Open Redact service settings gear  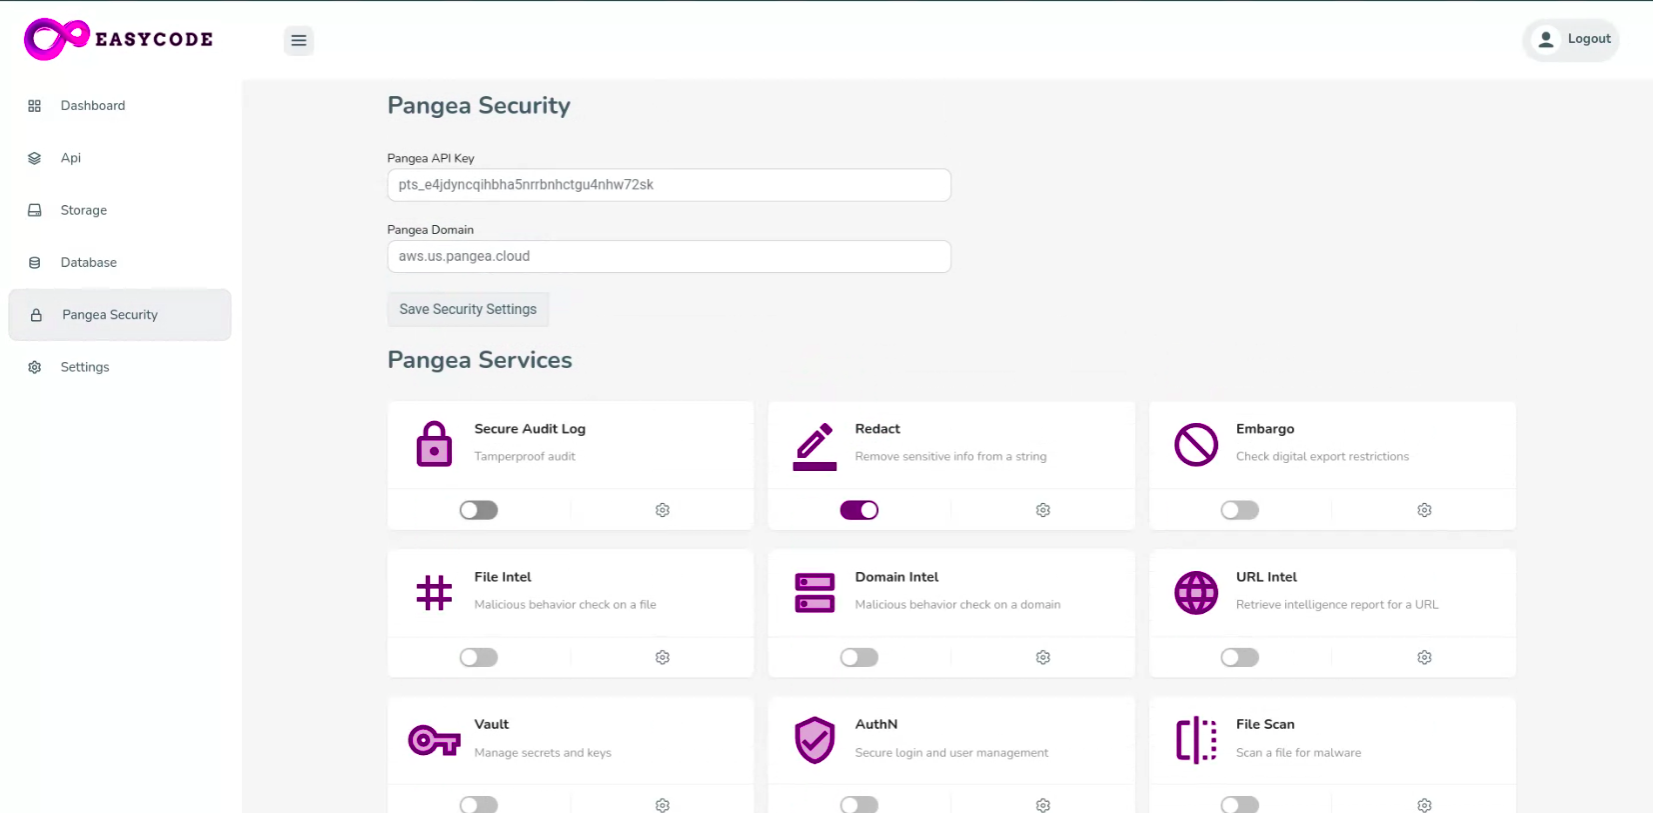pos(1043,510)
